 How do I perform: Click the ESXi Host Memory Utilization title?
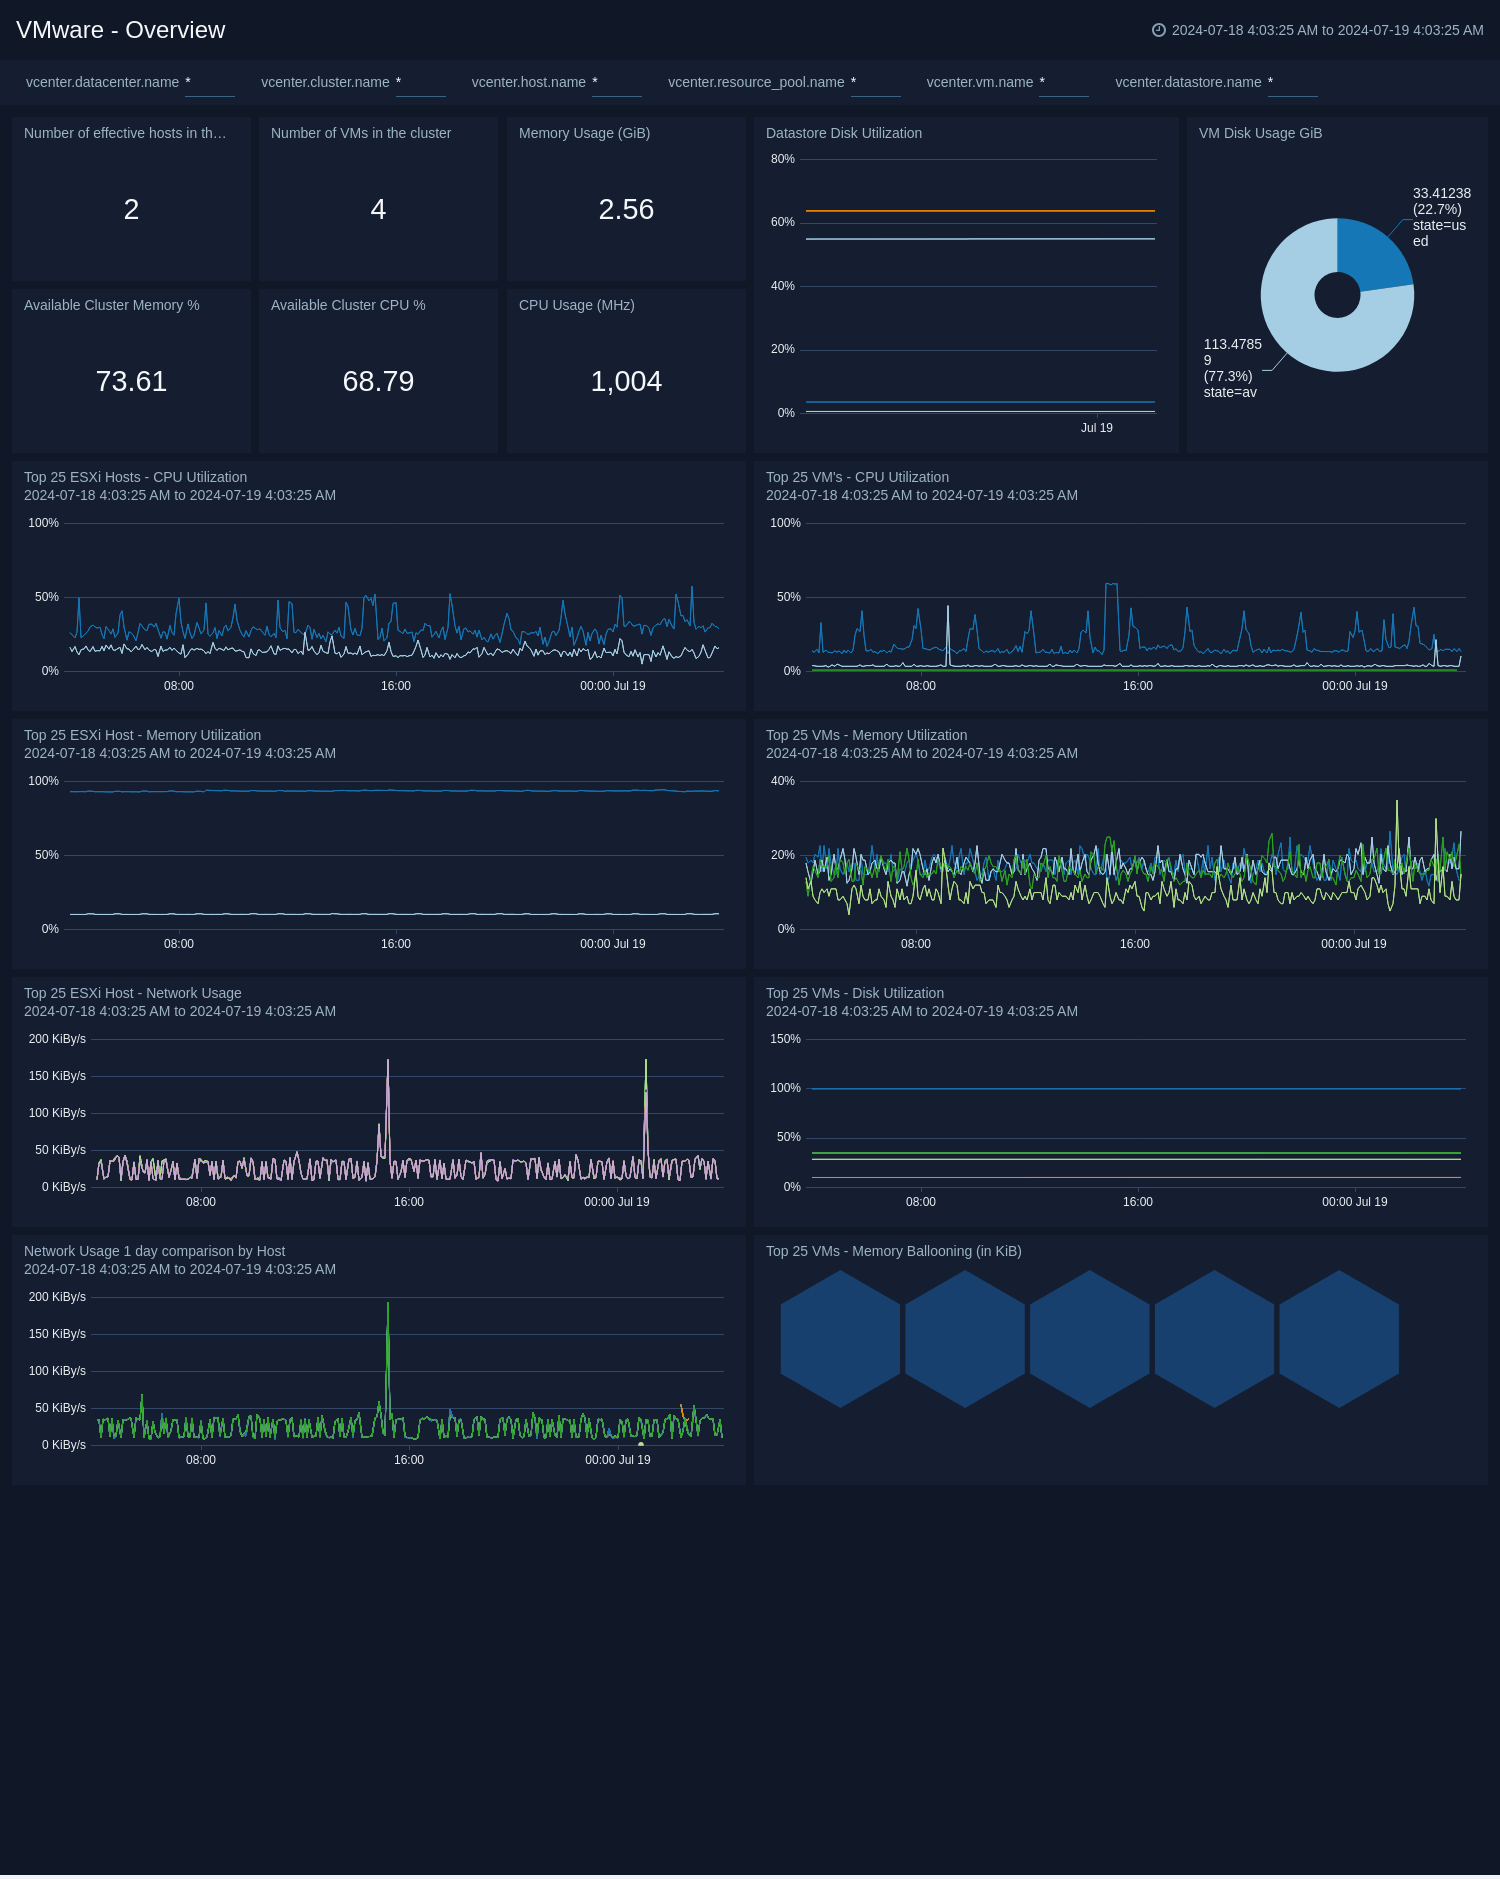(x=142, y=735)
